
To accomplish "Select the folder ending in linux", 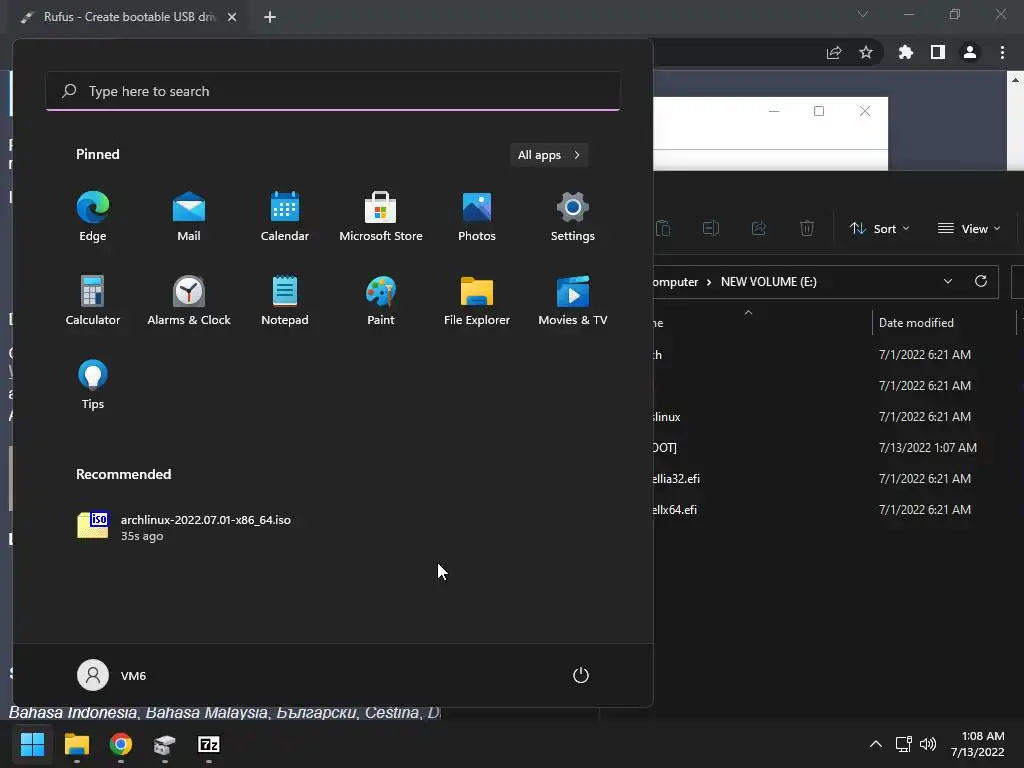I will click(x=667, y=417).
